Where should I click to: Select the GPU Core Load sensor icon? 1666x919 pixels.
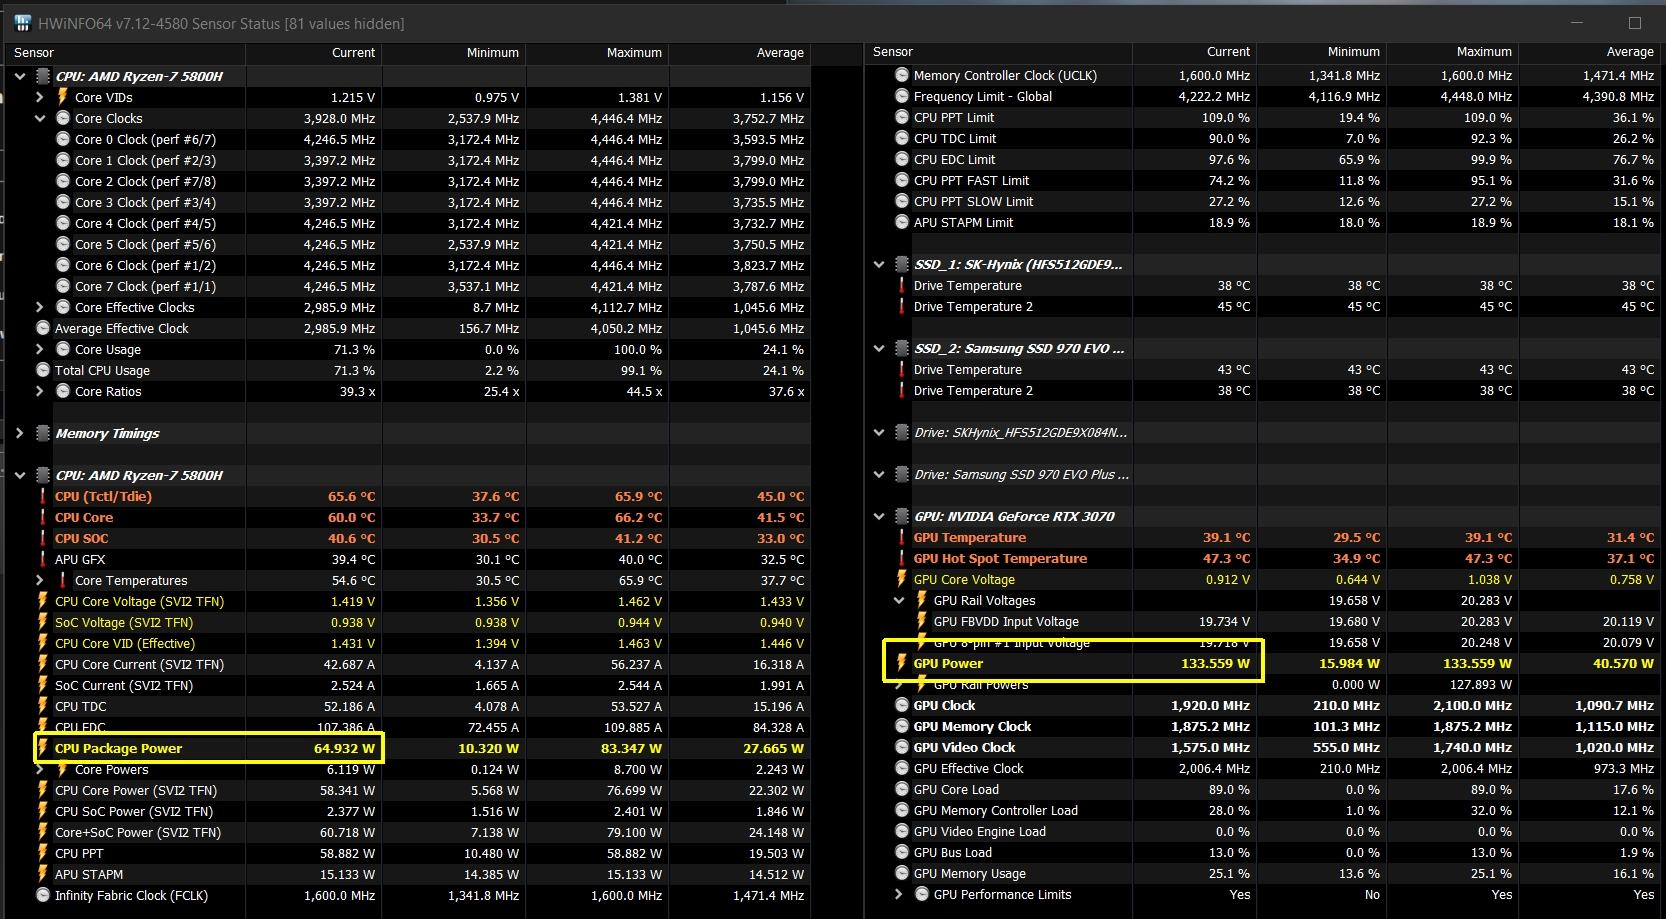(902, 789)
